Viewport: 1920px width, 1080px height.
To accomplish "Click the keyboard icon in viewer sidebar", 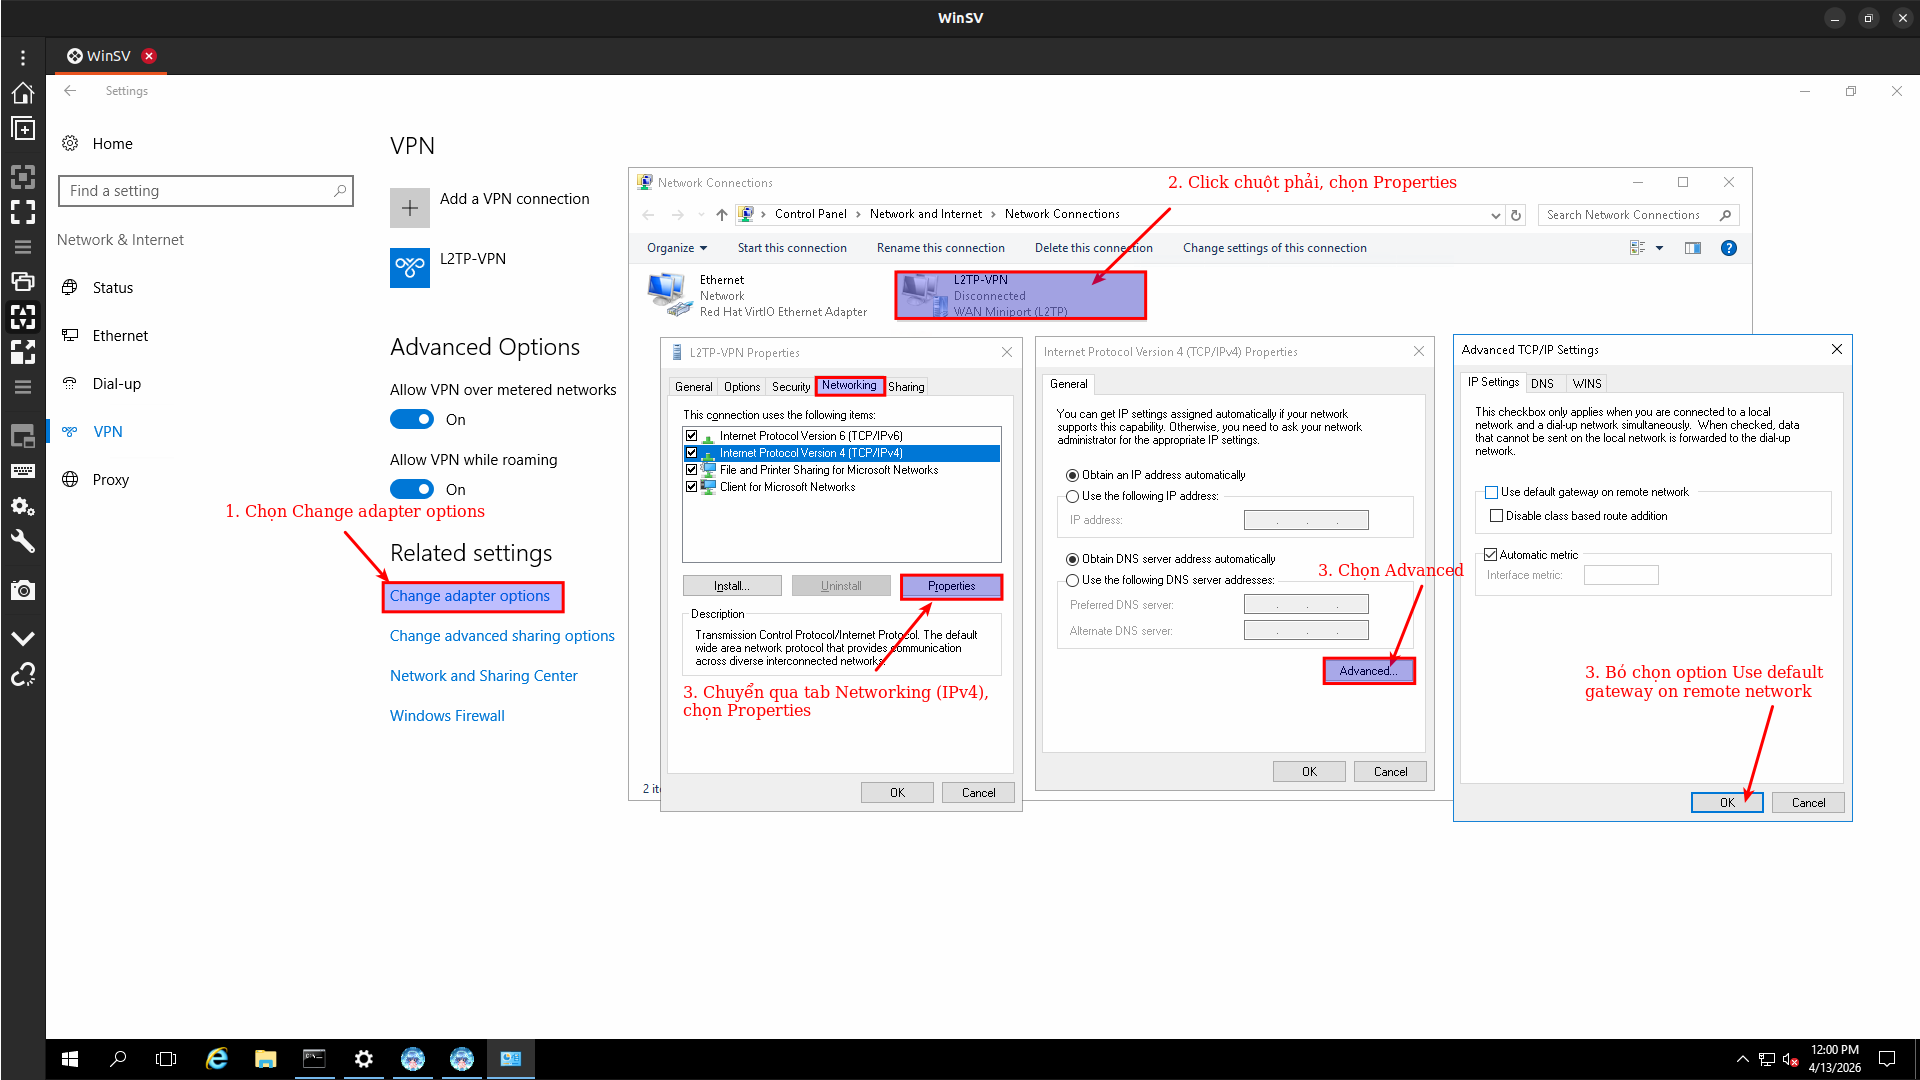I will coord(23,471).
